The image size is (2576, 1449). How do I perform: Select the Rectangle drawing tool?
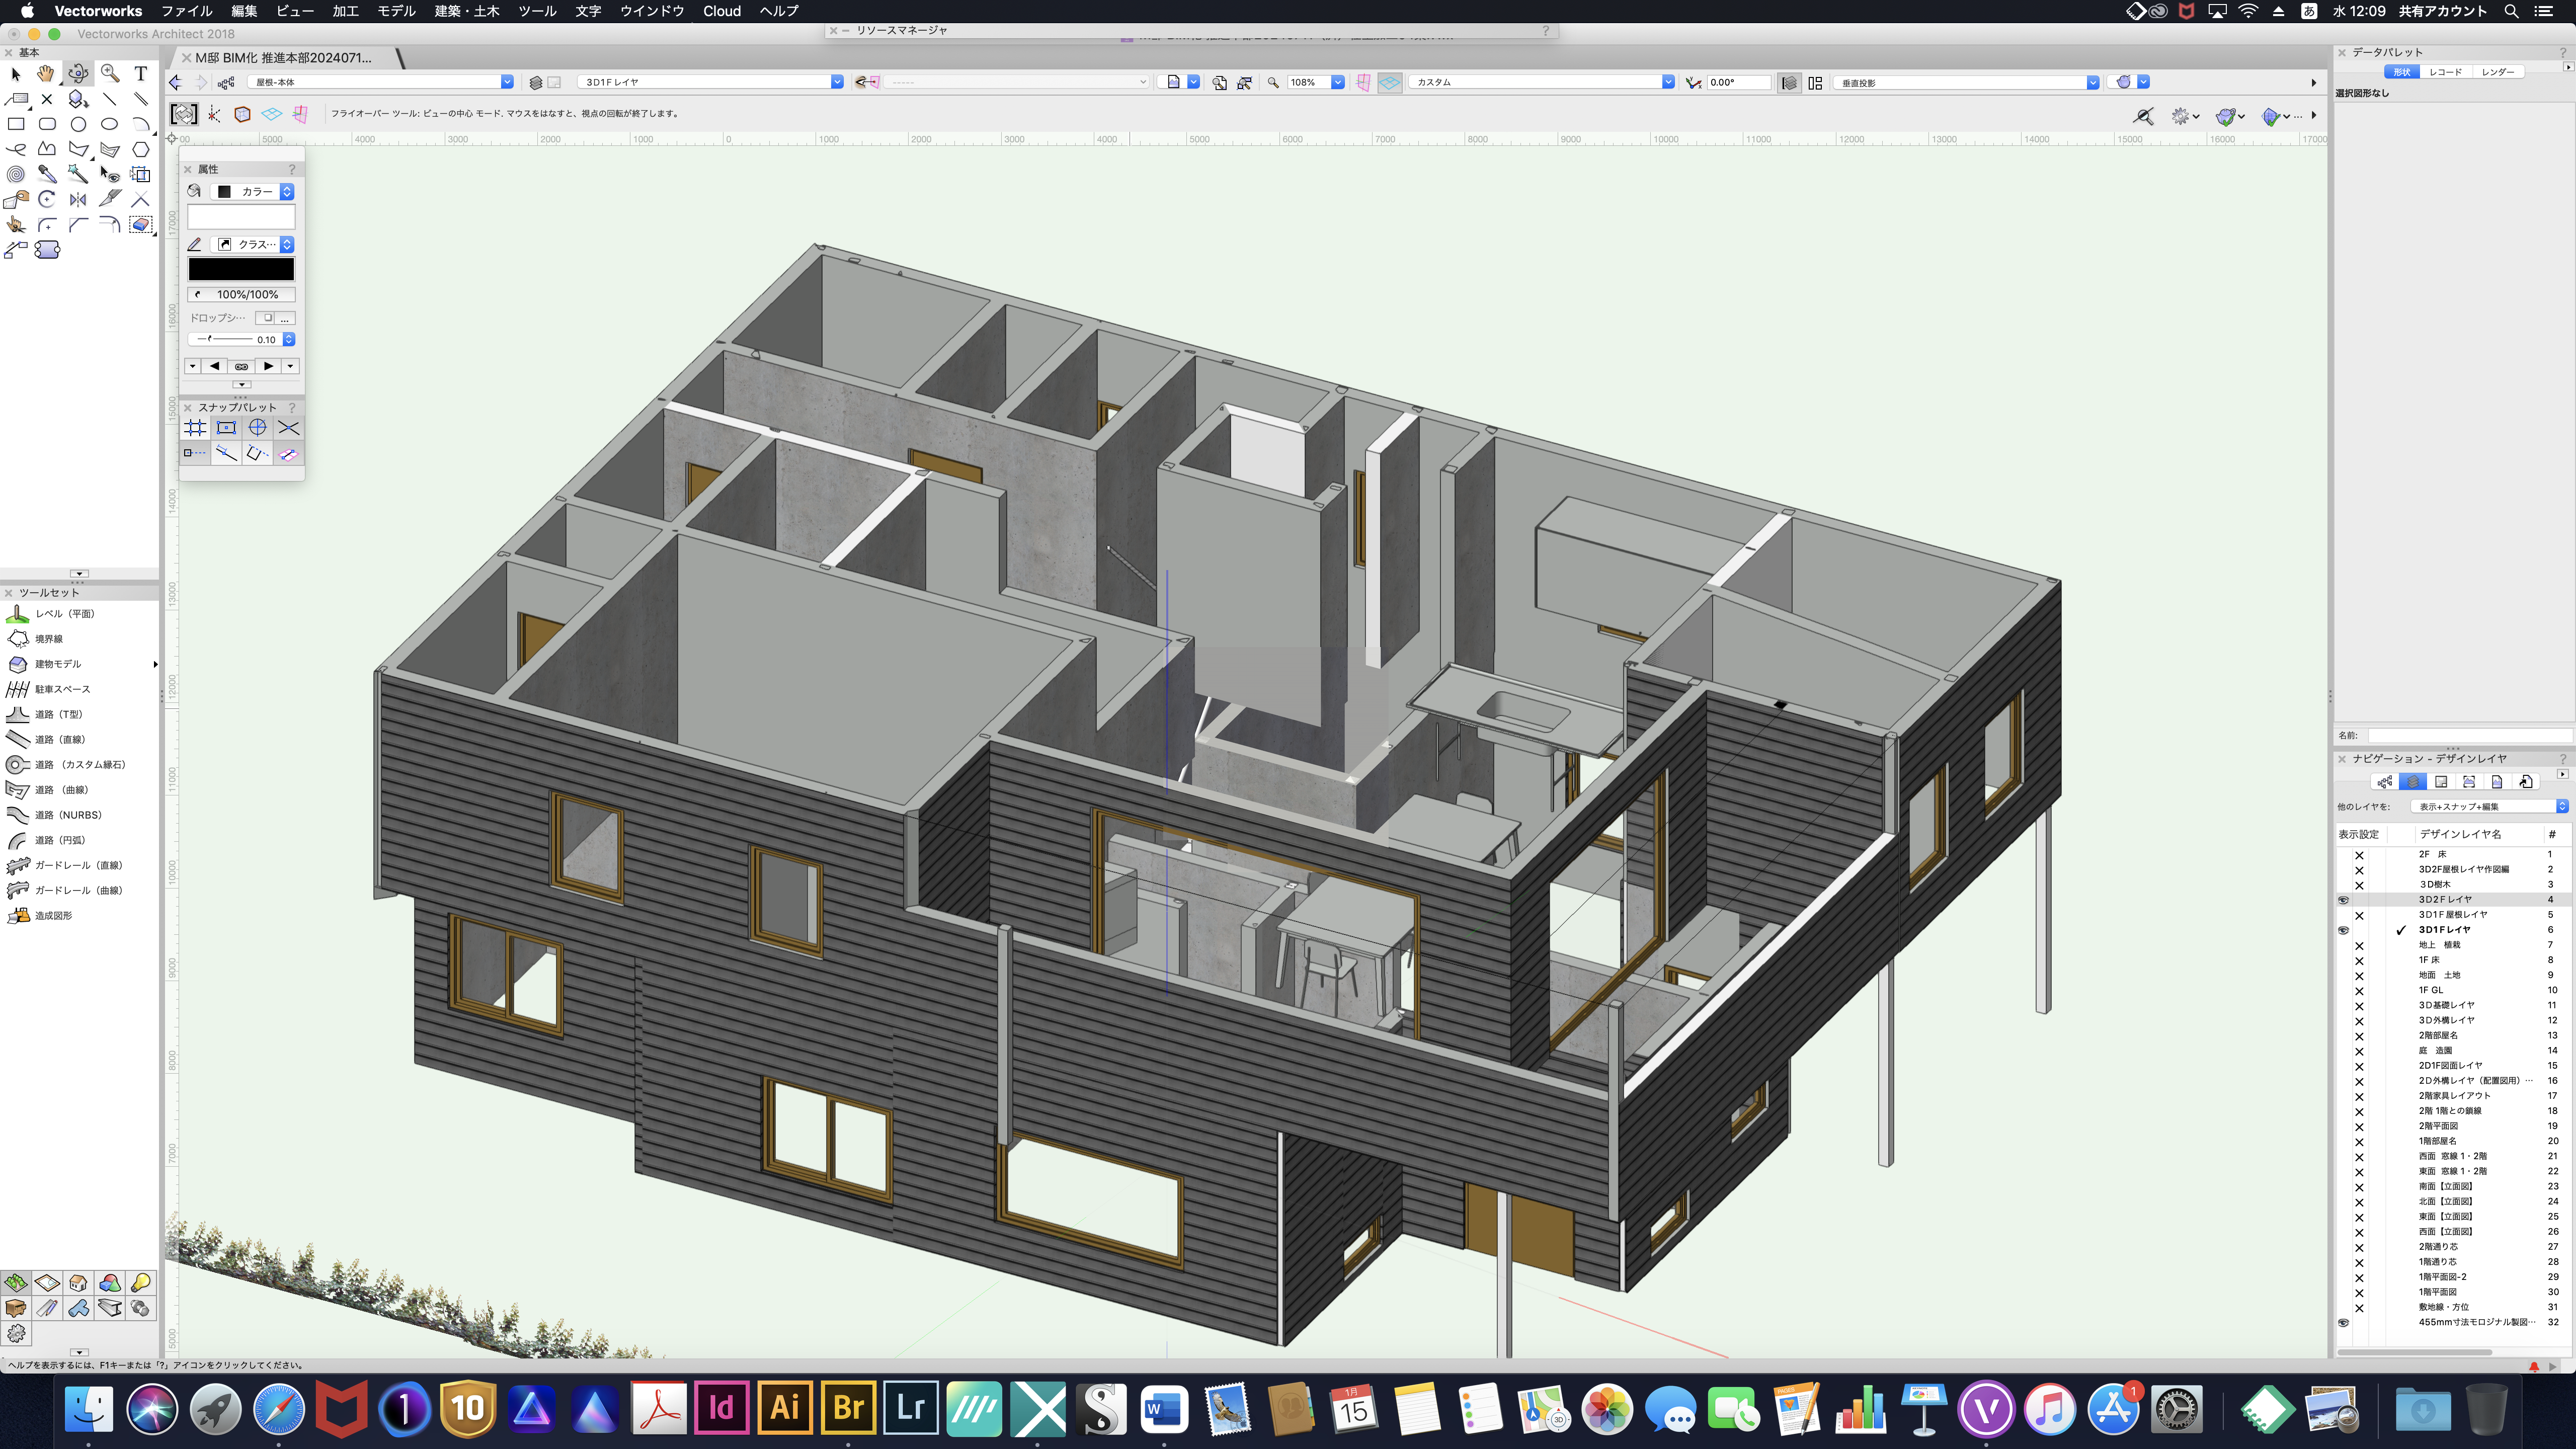tap(16, 124)
